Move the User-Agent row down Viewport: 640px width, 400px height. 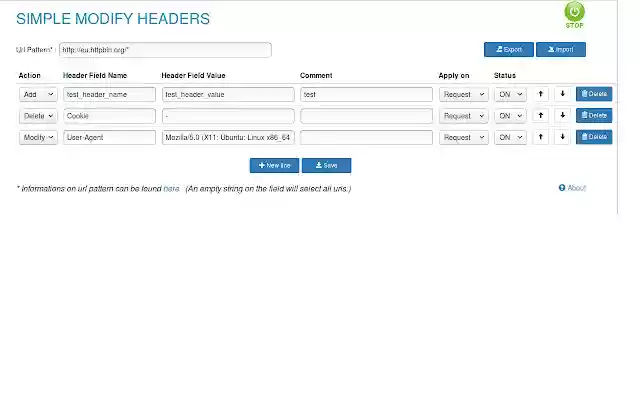[x=562, y=137]
